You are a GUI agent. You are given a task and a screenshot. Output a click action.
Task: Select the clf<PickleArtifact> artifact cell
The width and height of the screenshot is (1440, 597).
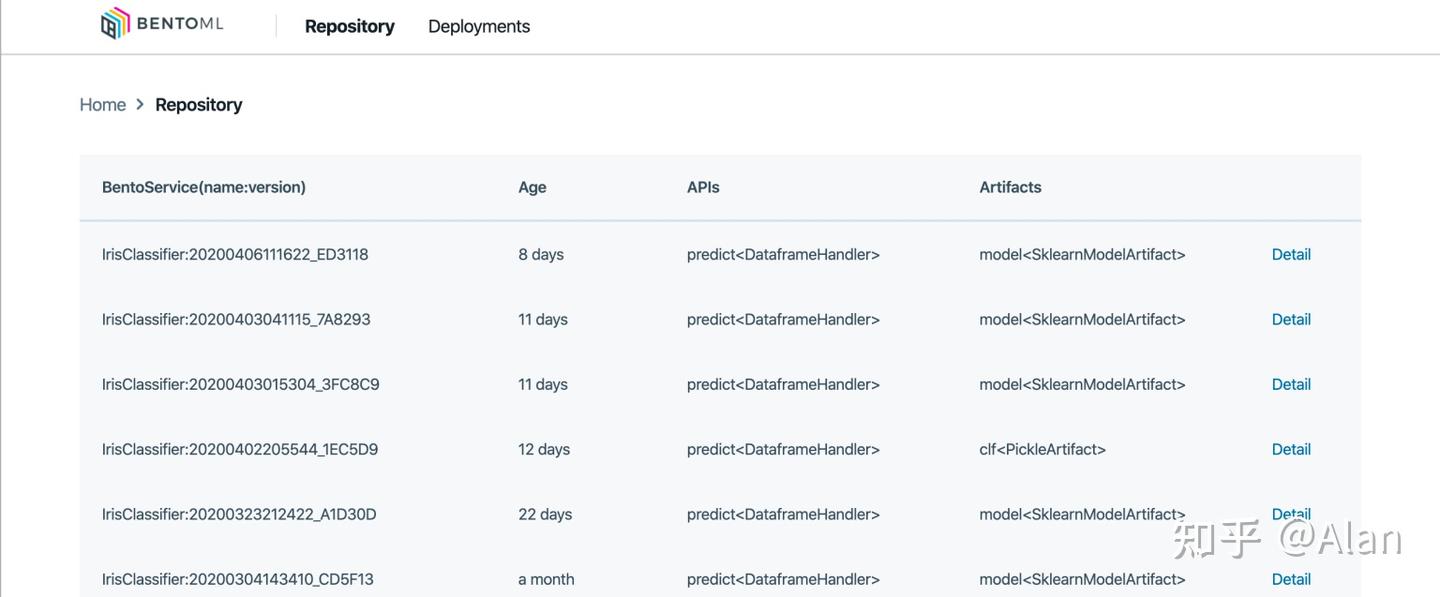(1042, 450)
